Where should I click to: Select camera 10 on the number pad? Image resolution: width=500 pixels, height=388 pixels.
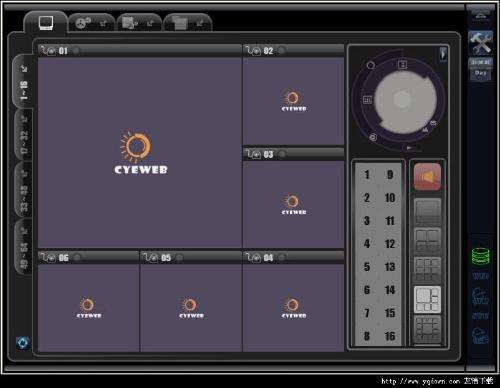click(390, 198)
